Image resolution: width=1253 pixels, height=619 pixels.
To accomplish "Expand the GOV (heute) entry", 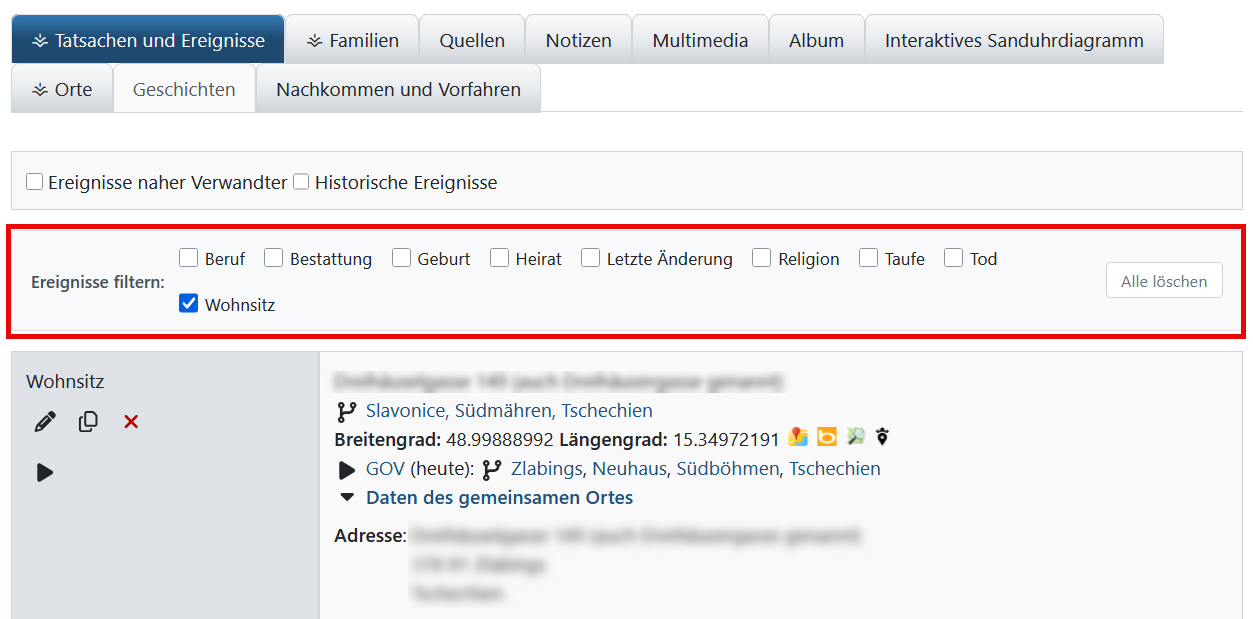I will (x=347, y=468).
